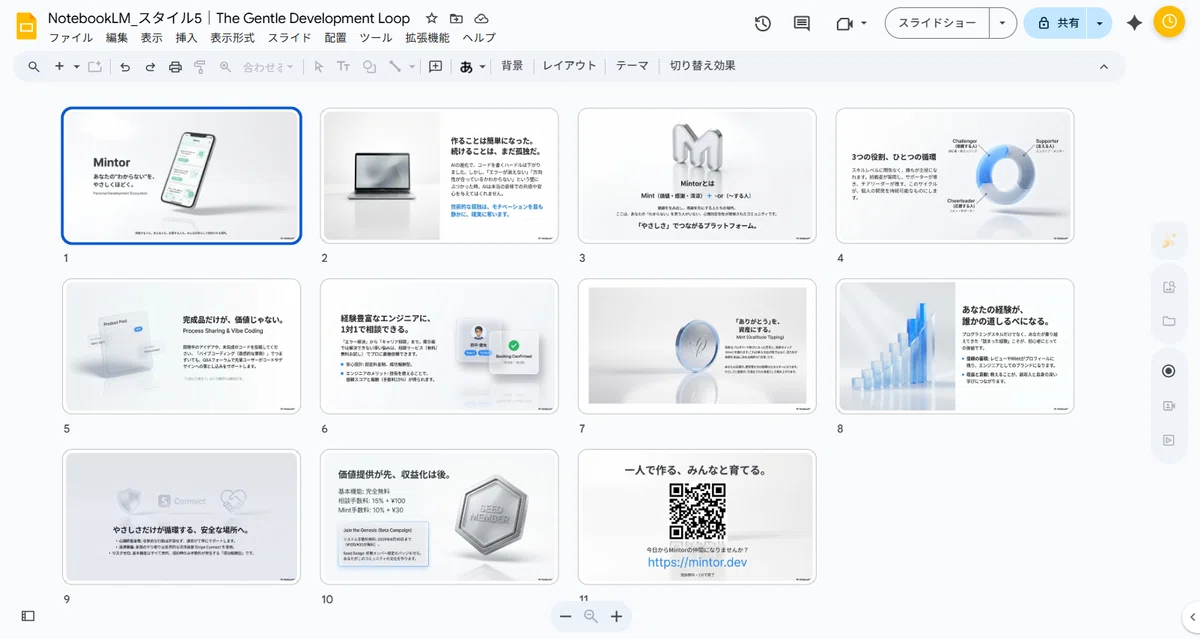
Task: Open the speaker video side icon
Action: pos(1168,405)
